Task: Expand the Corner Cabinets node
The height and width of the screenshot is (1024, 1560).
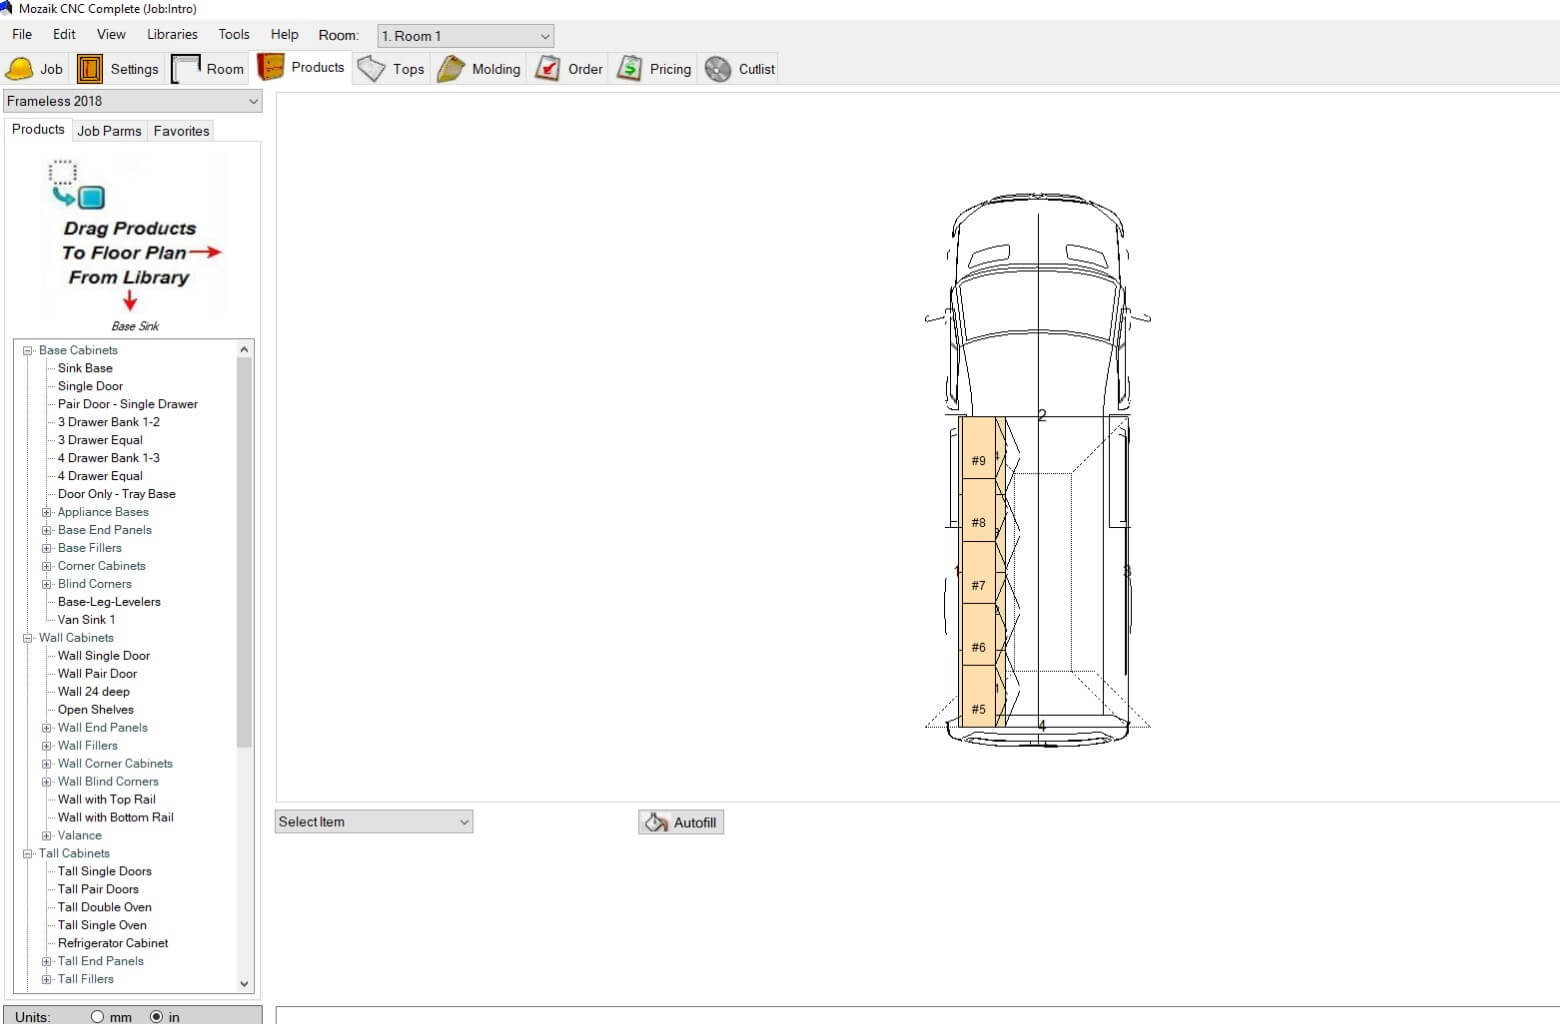Action: tap(46, 566)
